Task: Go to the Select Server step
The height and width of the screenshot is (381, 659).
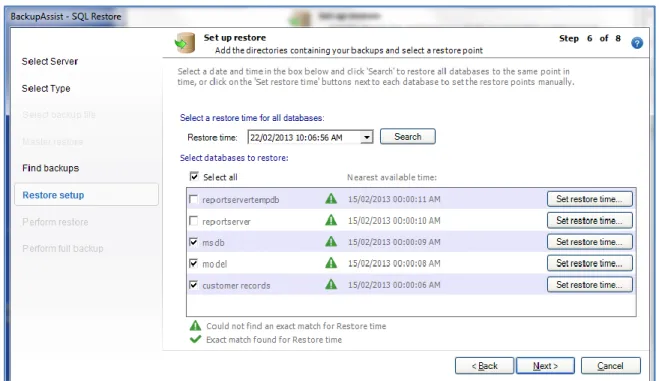Action: 50,61
